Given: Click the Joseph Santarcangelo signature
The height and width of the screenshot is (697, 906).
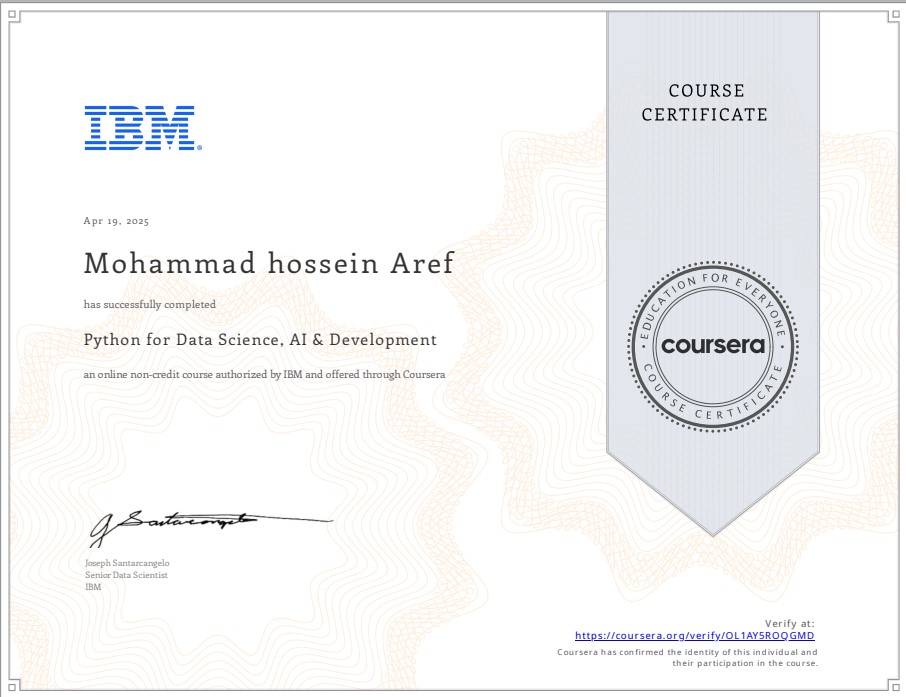Looking at the screenshot, I should coord(210,528).
